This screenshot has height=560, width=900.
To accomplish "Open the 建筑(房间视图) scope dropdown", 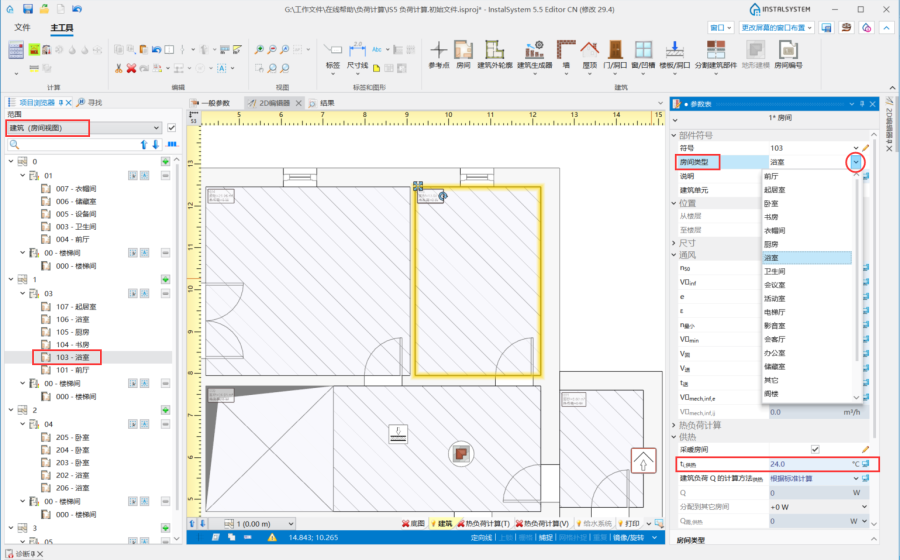I will point(156,128).
